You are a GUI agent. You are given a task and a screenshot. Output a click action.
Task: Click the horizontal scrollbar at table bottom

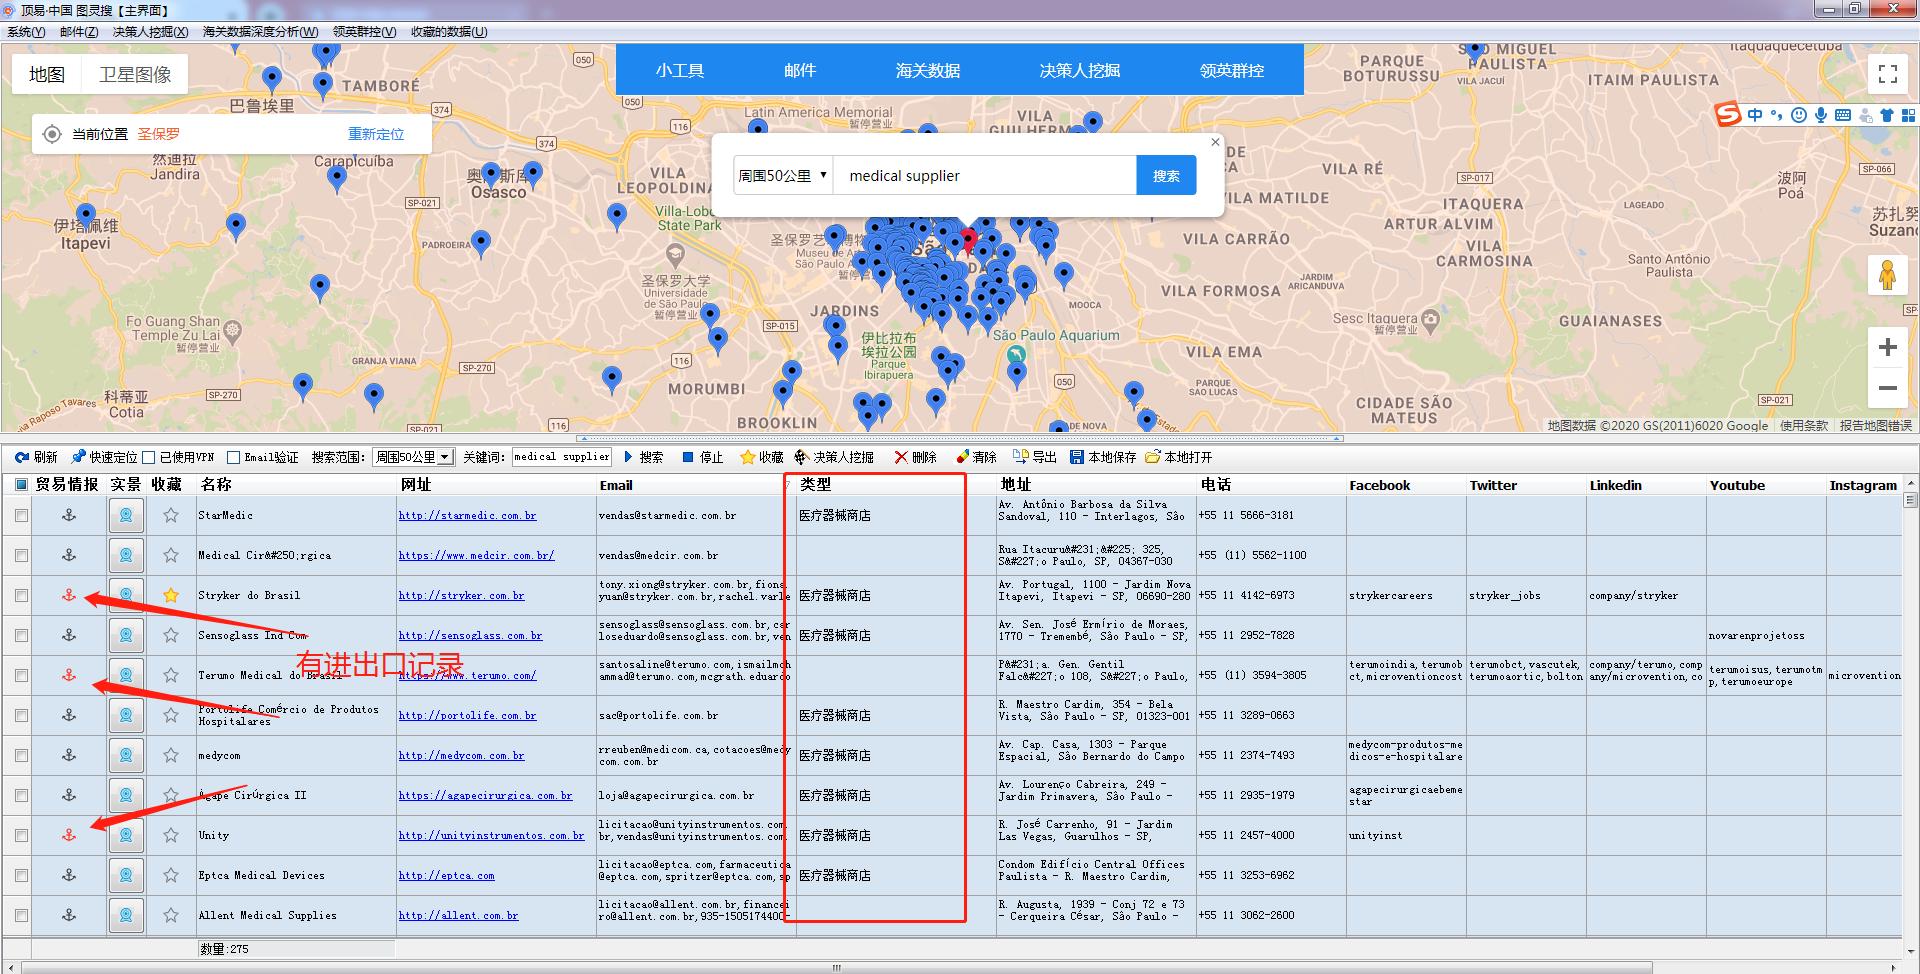tap(836, 967)
